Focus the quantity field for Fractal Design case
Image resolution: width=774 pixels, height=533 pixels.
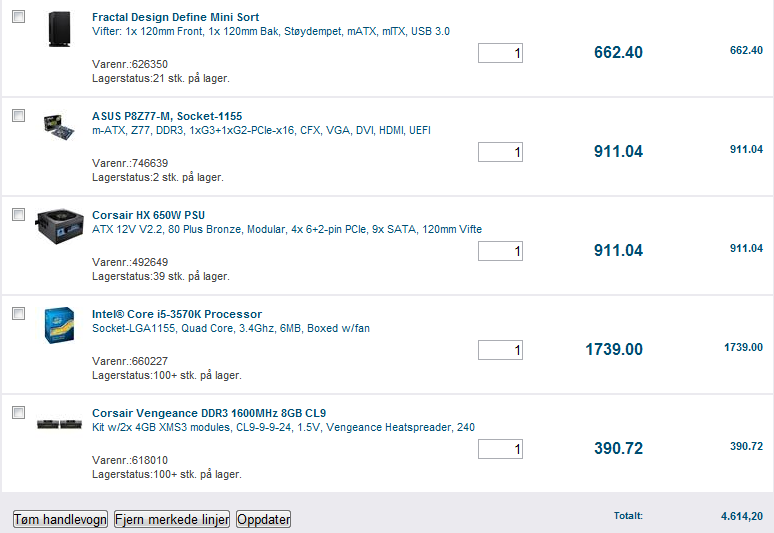[x=500, y=53]
